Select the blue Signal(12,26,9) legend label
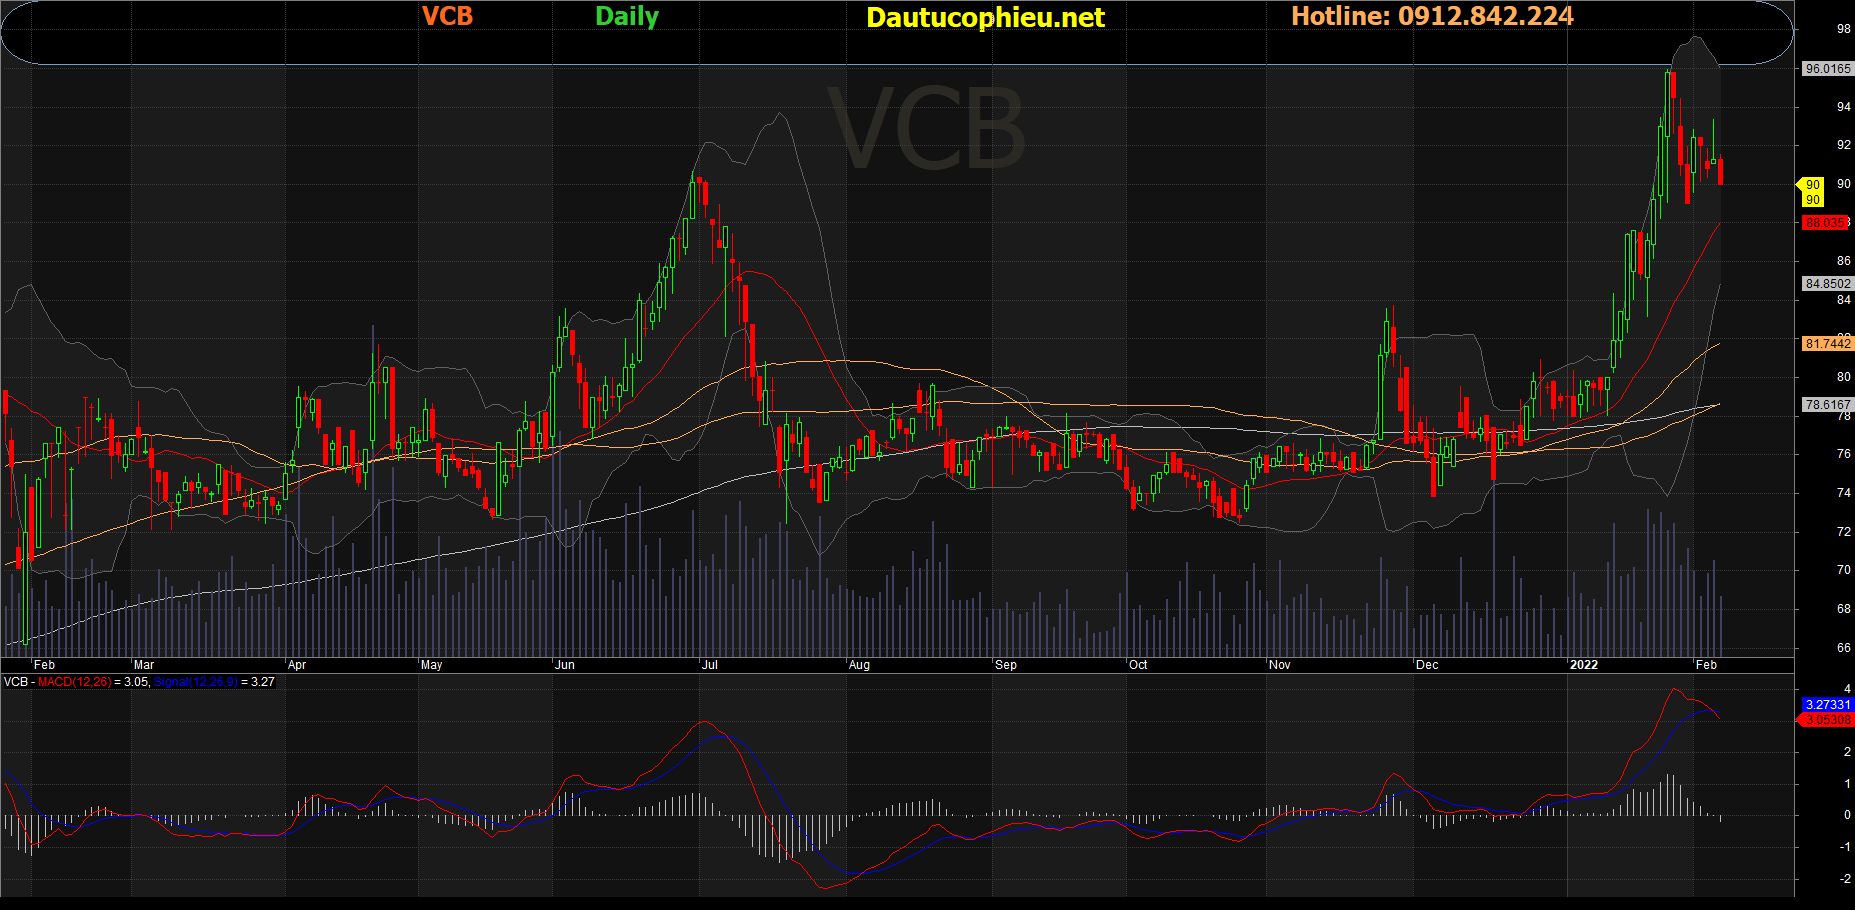The height and width of the screenshot is (910, 1855). click(x=196, y=682)
